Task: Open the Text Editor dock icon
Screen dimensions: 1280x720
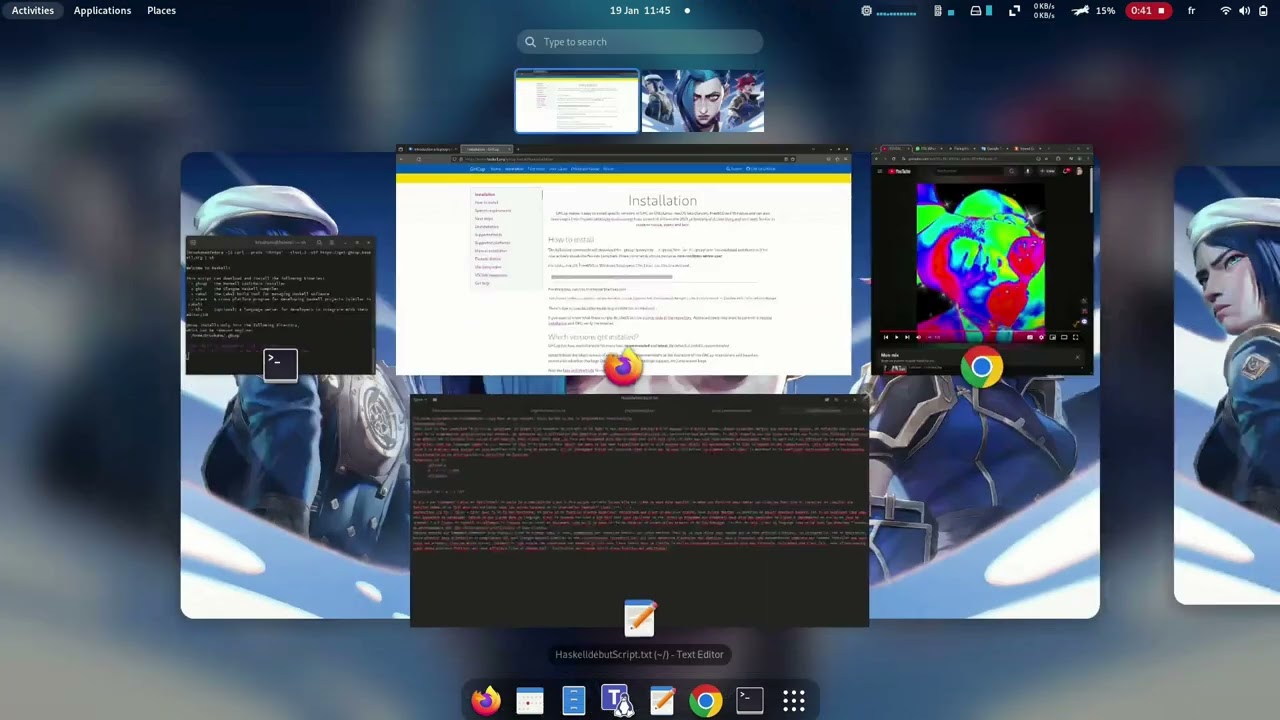Action: pos(662,701)
